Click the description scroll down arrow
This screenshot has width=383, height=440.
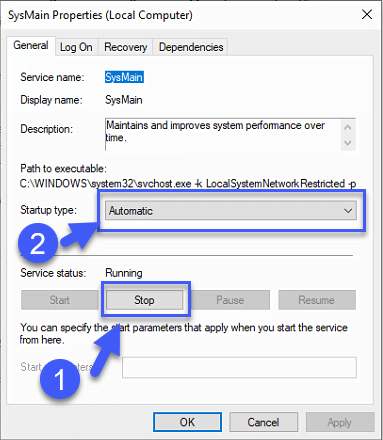[348, 143]
